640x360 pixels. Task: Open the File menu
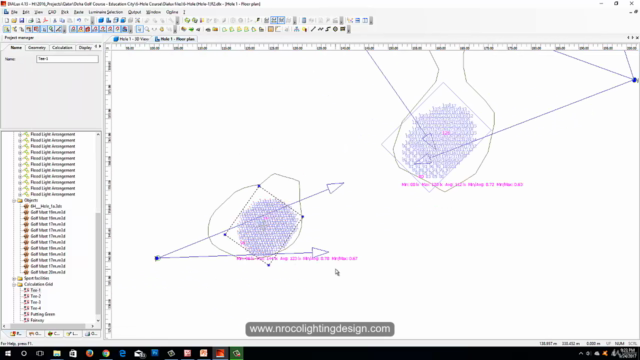coord(14,12)
